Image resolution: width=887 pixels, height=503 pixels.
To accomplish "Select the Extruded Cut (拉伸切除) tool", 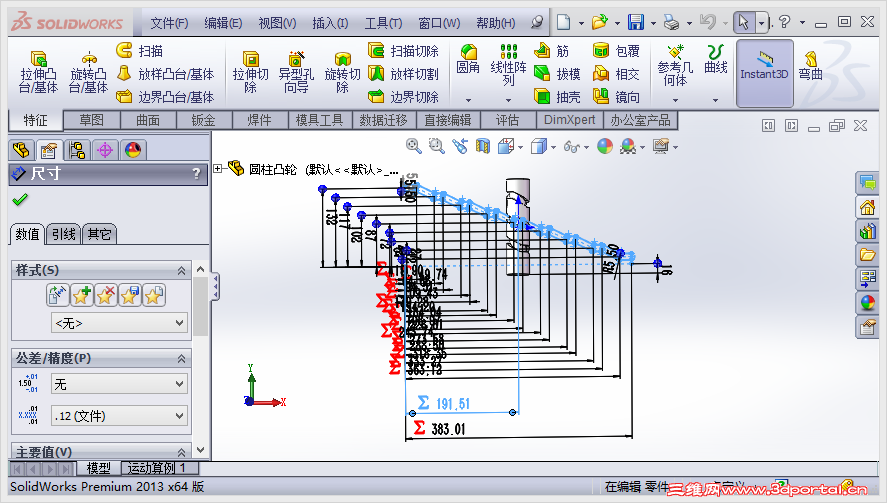I will 251,72.
